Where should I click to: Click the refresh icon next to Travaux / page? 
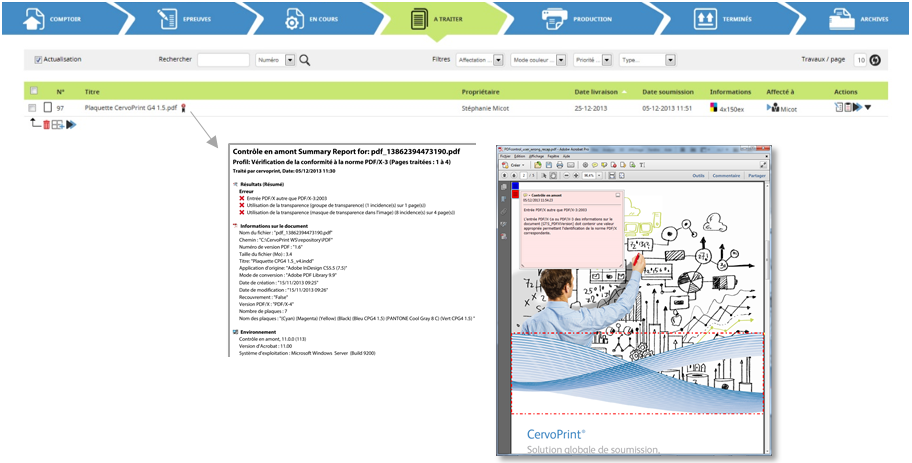point(875,60)
